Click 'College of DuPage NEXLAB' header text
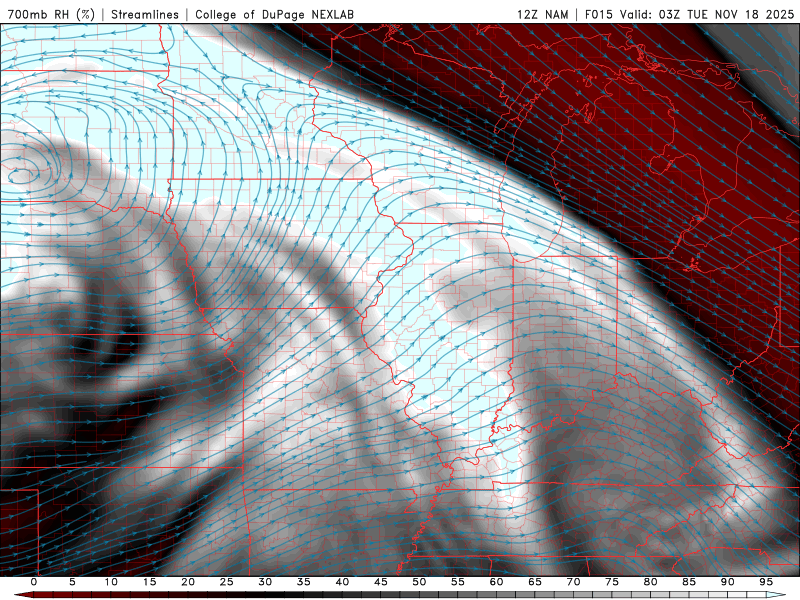The height and width of the screenshot is (600, 800). [274, 14]
